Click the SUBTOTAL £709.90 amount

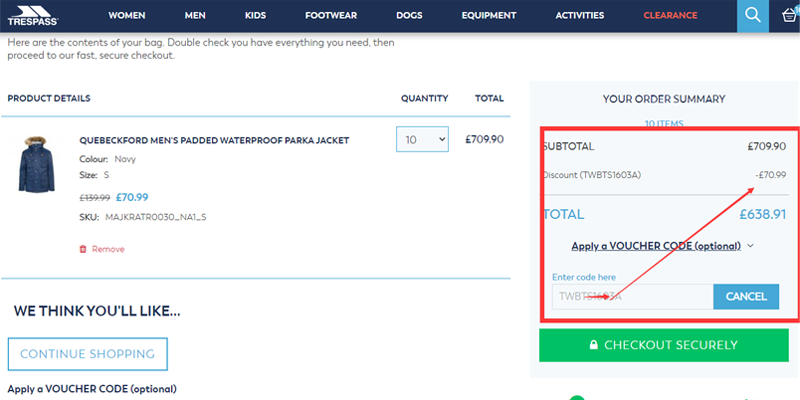pos(767,146)
